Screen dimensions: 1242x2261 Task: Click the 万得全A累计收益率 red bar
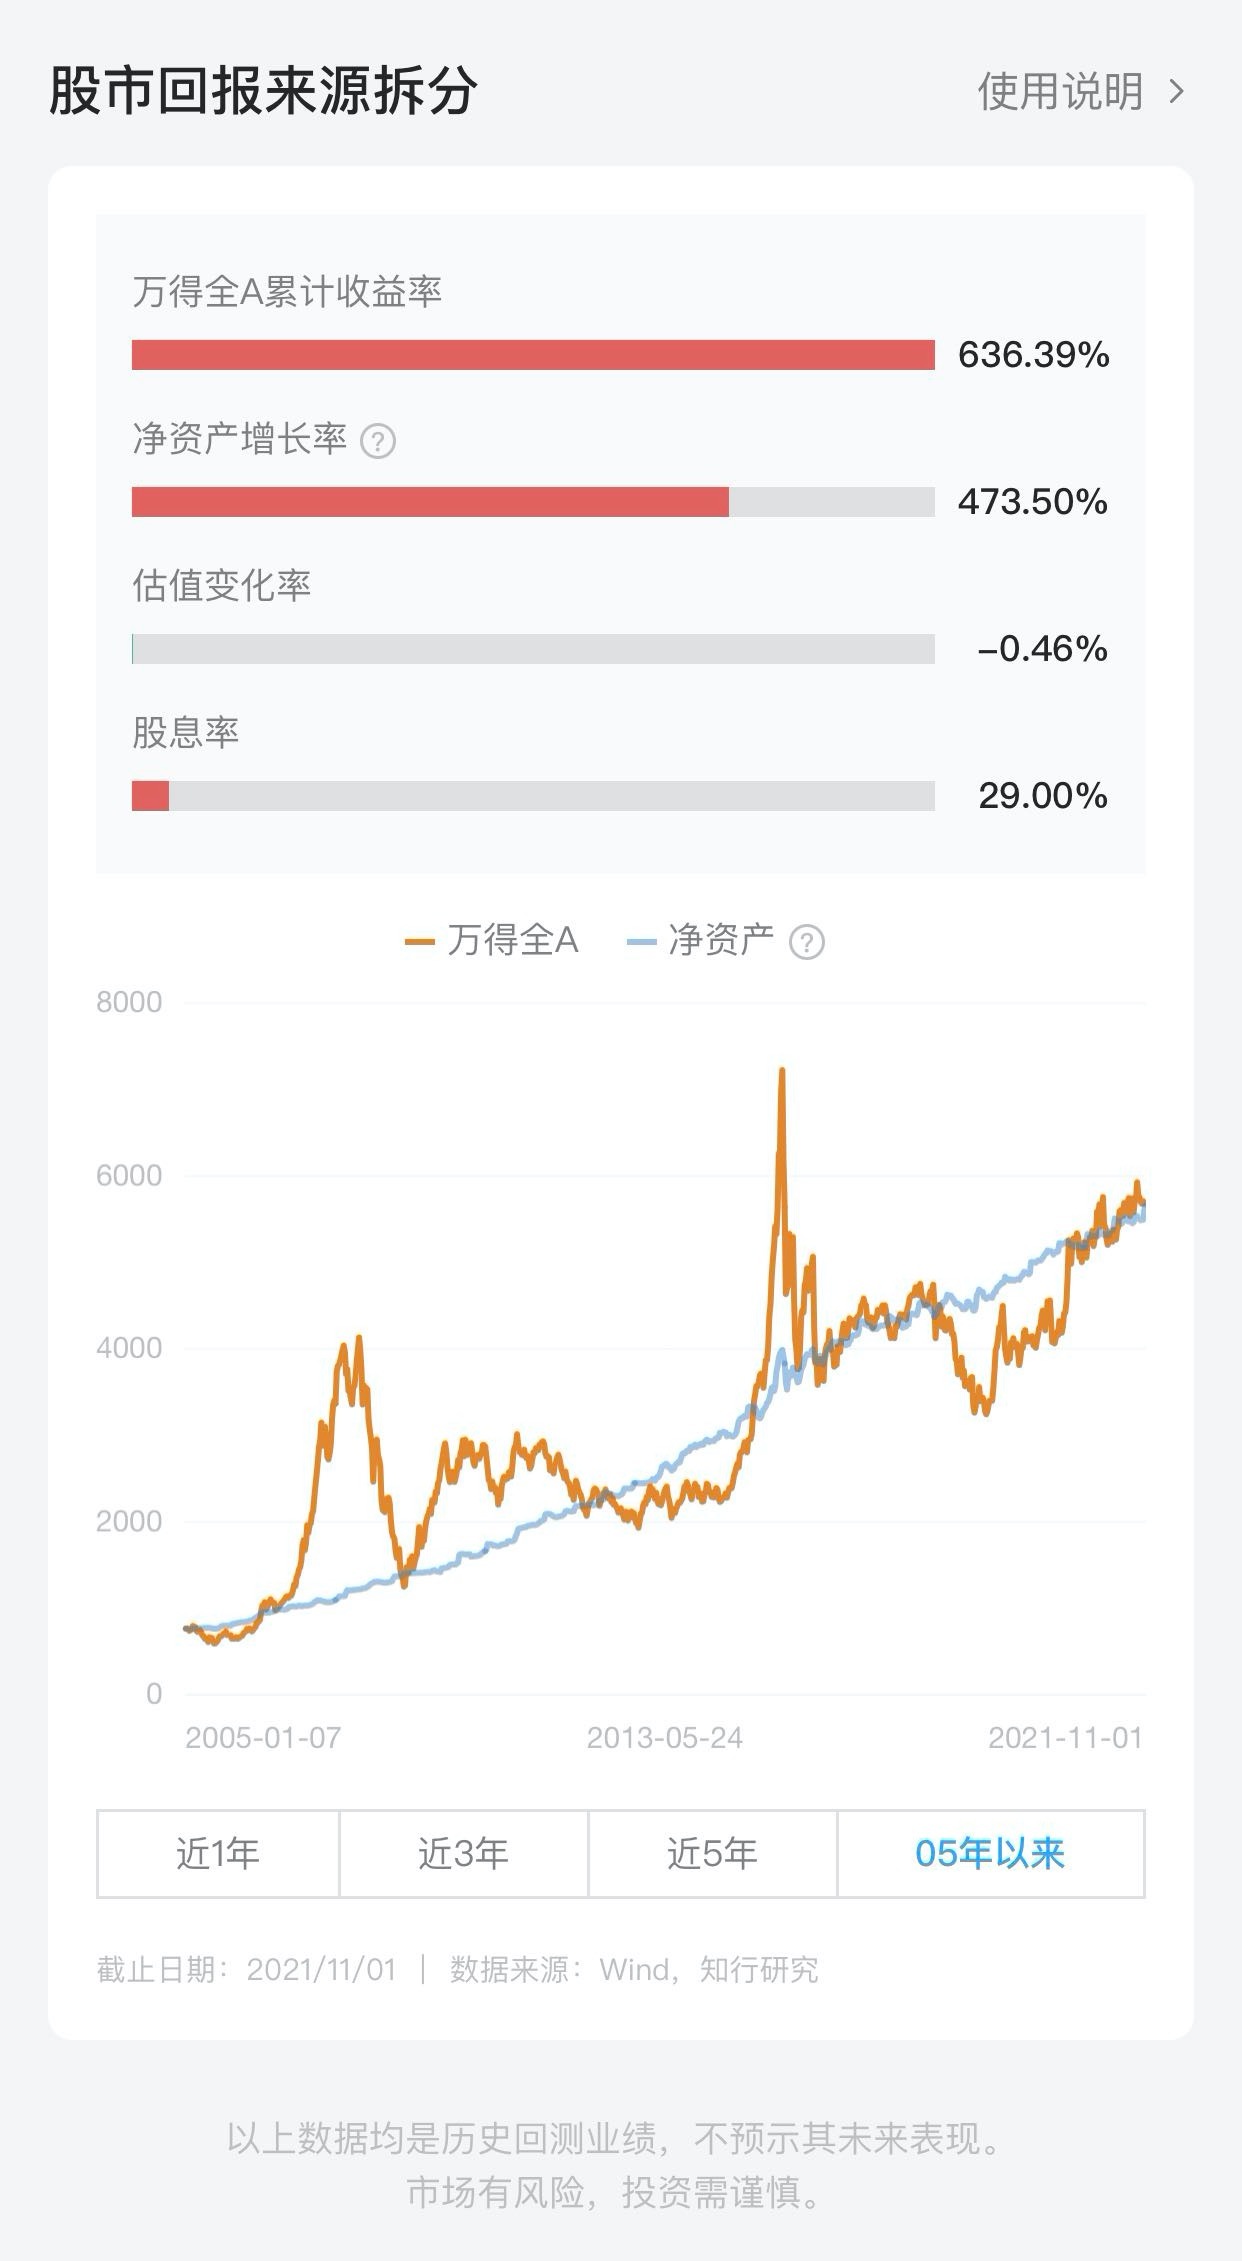click(x=533, y=355)
